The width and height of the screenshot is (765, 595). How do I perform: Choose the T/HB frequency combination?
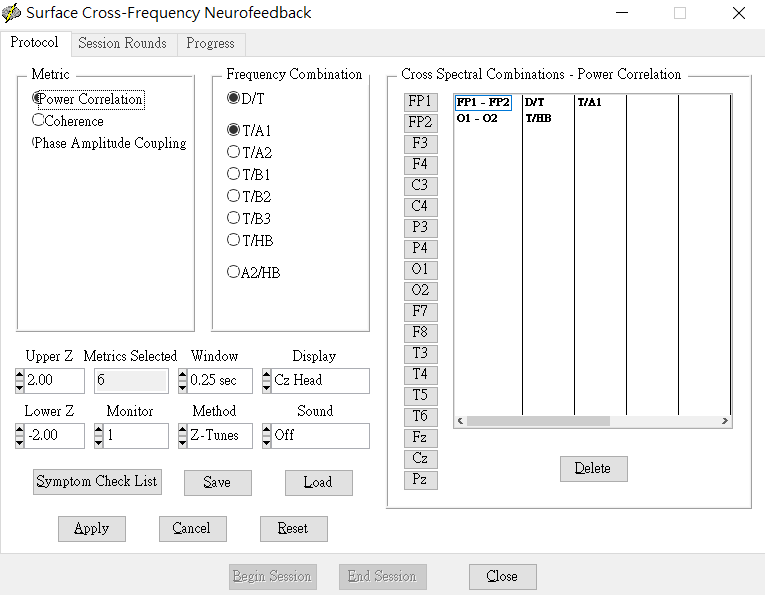[250, 240]
